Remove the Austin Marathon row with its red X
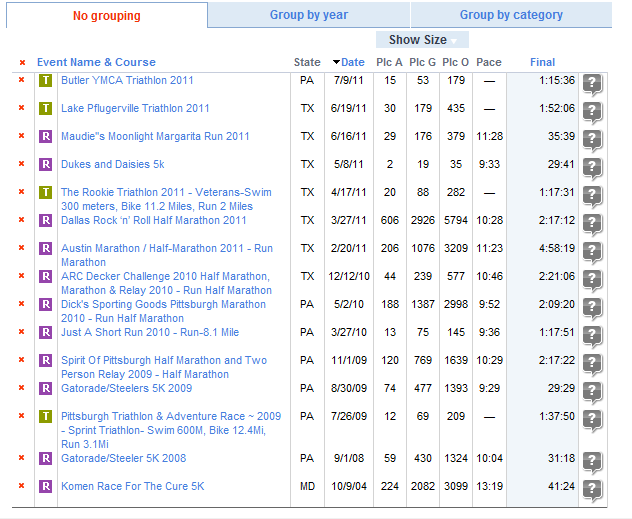The image size is (632, 519). tap(22, 248)
